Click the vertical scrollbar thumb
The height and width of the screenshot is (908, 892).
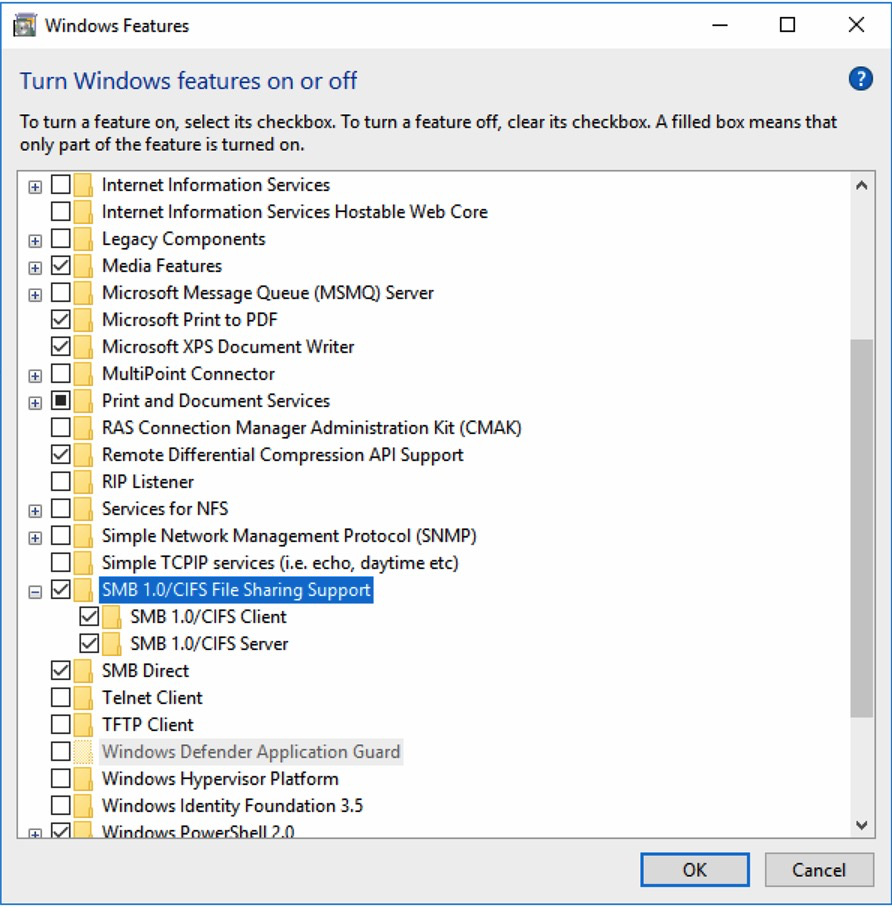pos(861,527)
